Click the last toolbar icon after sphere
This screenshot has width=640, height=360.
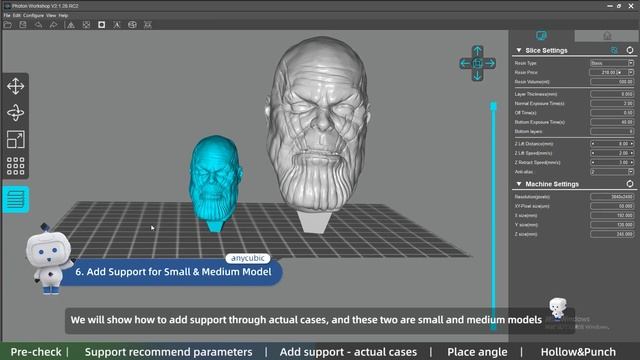[x=148, y=25]
